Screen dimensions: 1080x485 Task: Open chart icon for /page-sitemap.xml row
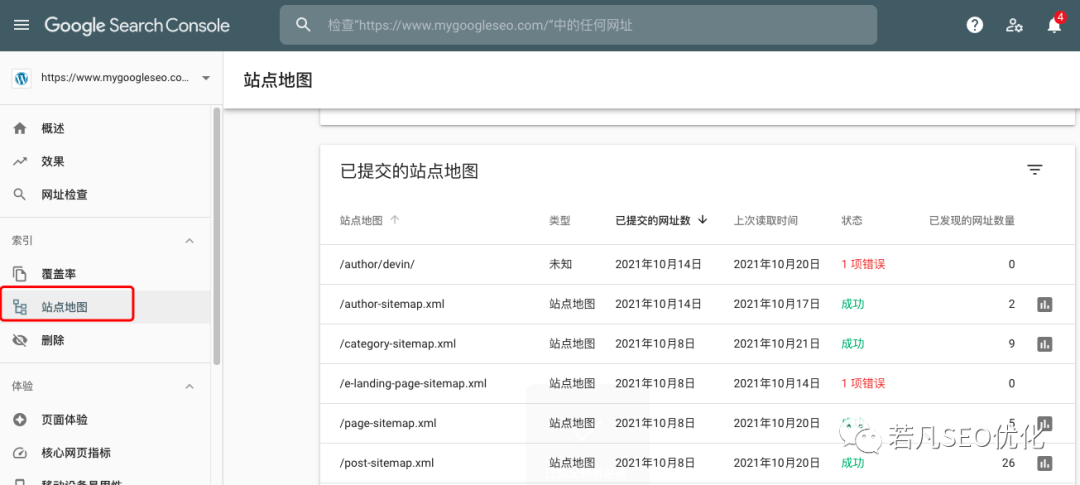coord(1045,423)
